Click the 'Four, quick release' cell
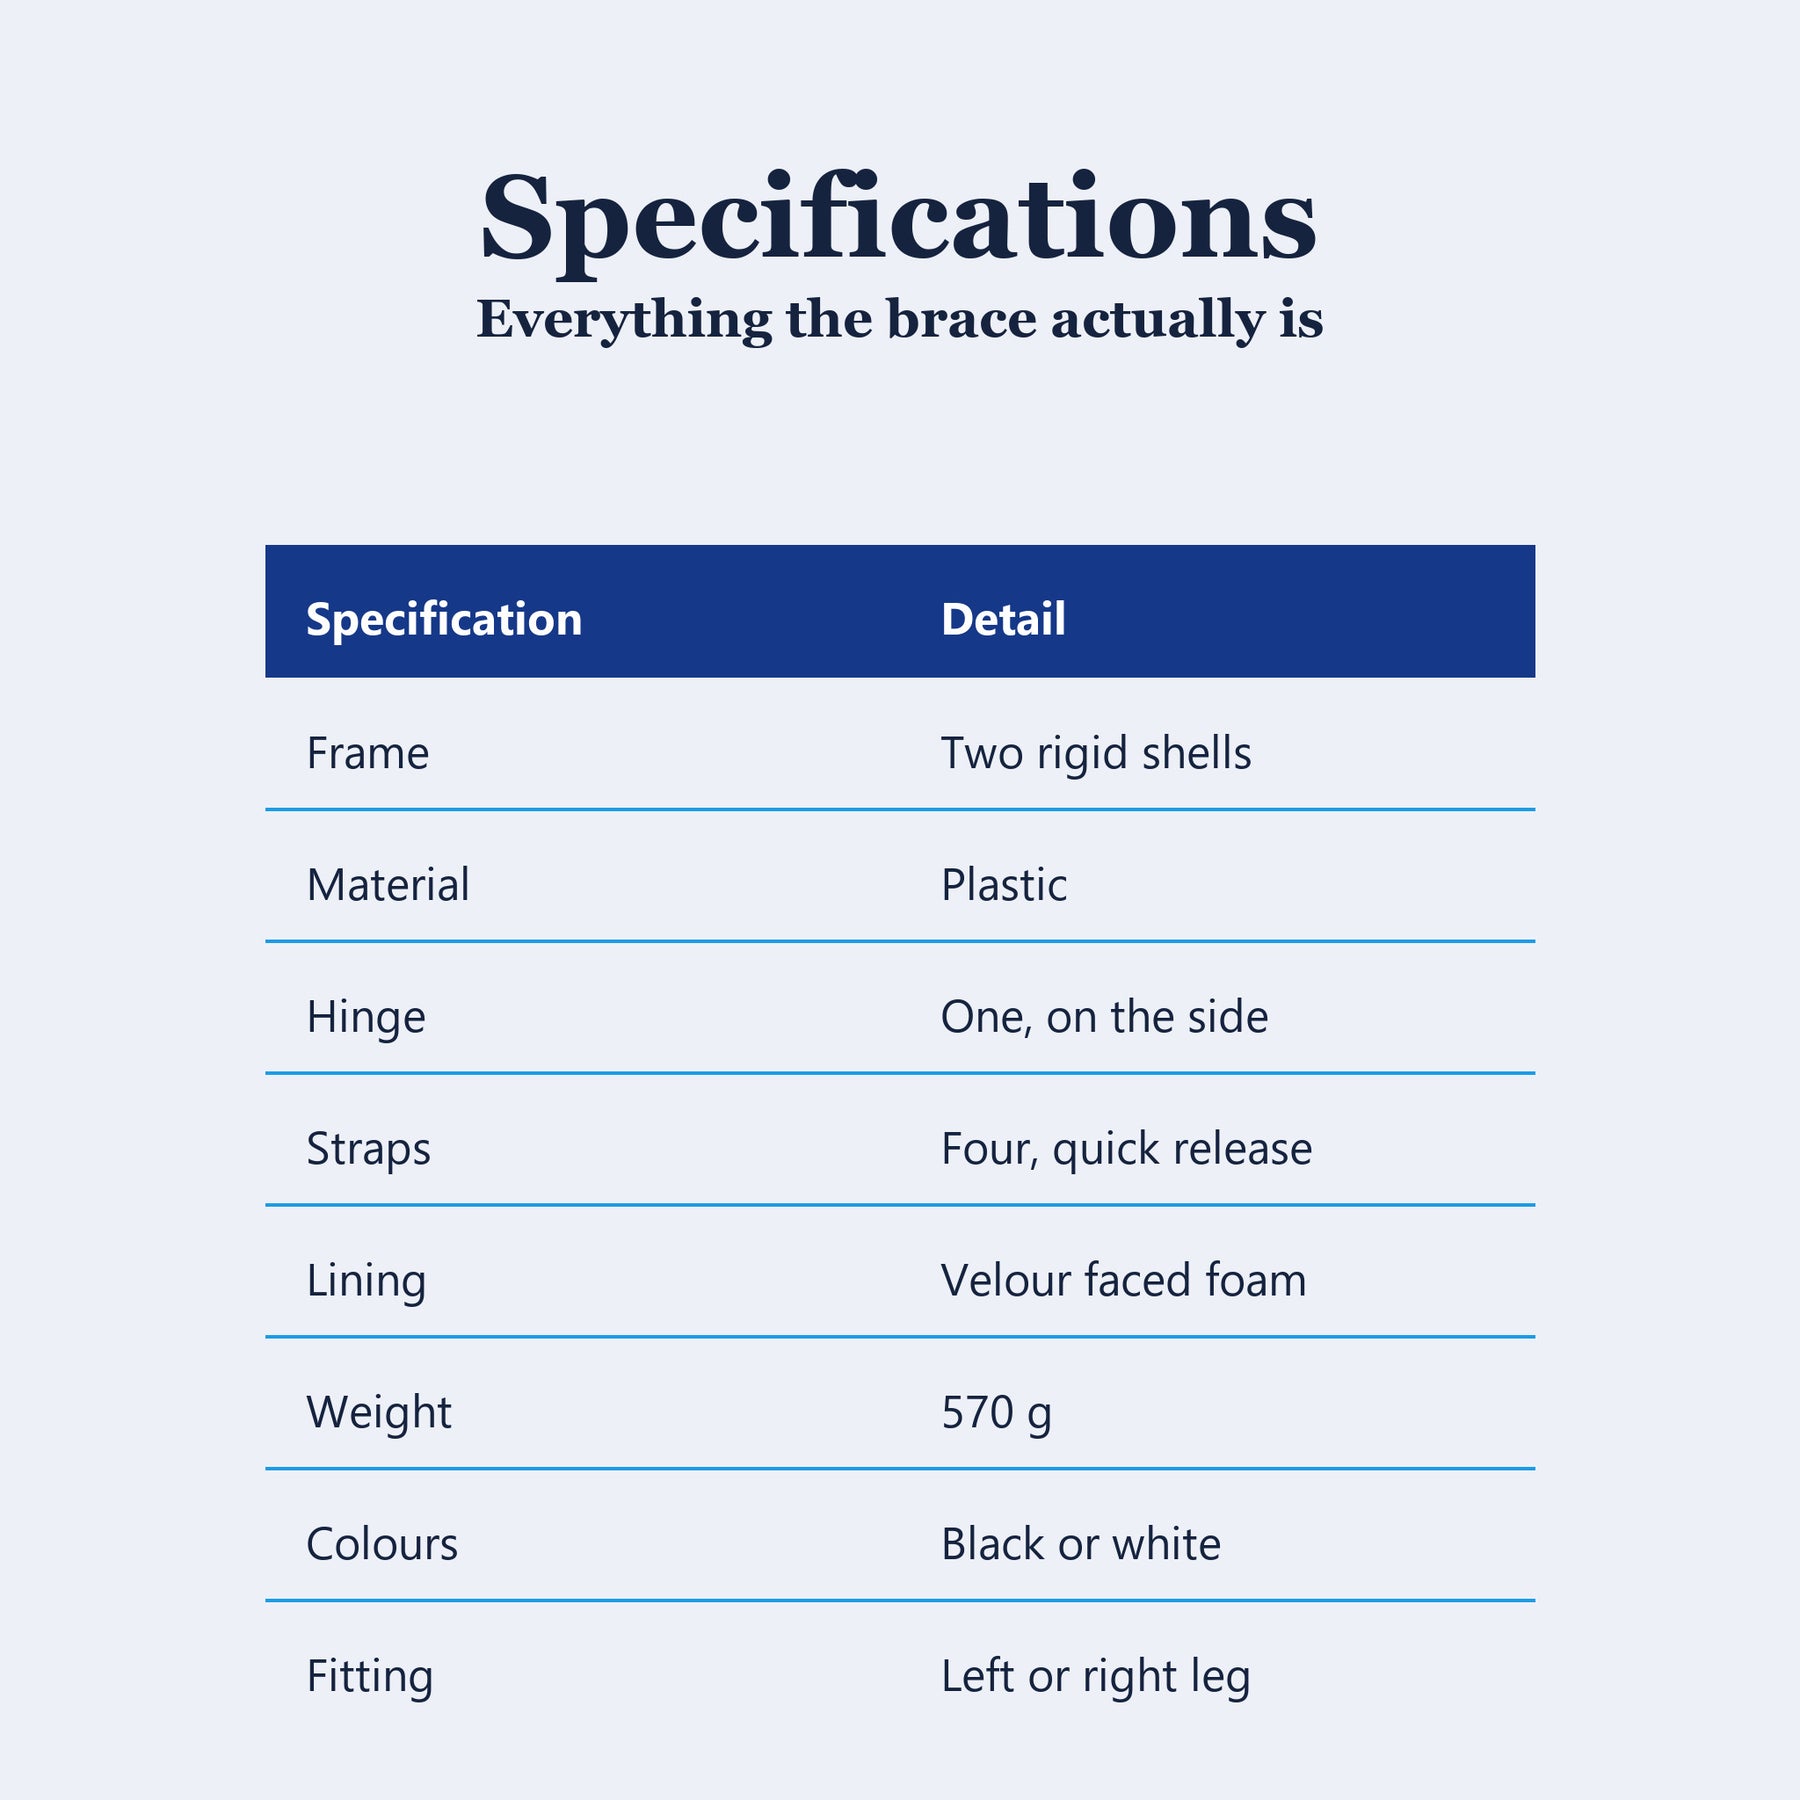 [x=1127, y=1150]
